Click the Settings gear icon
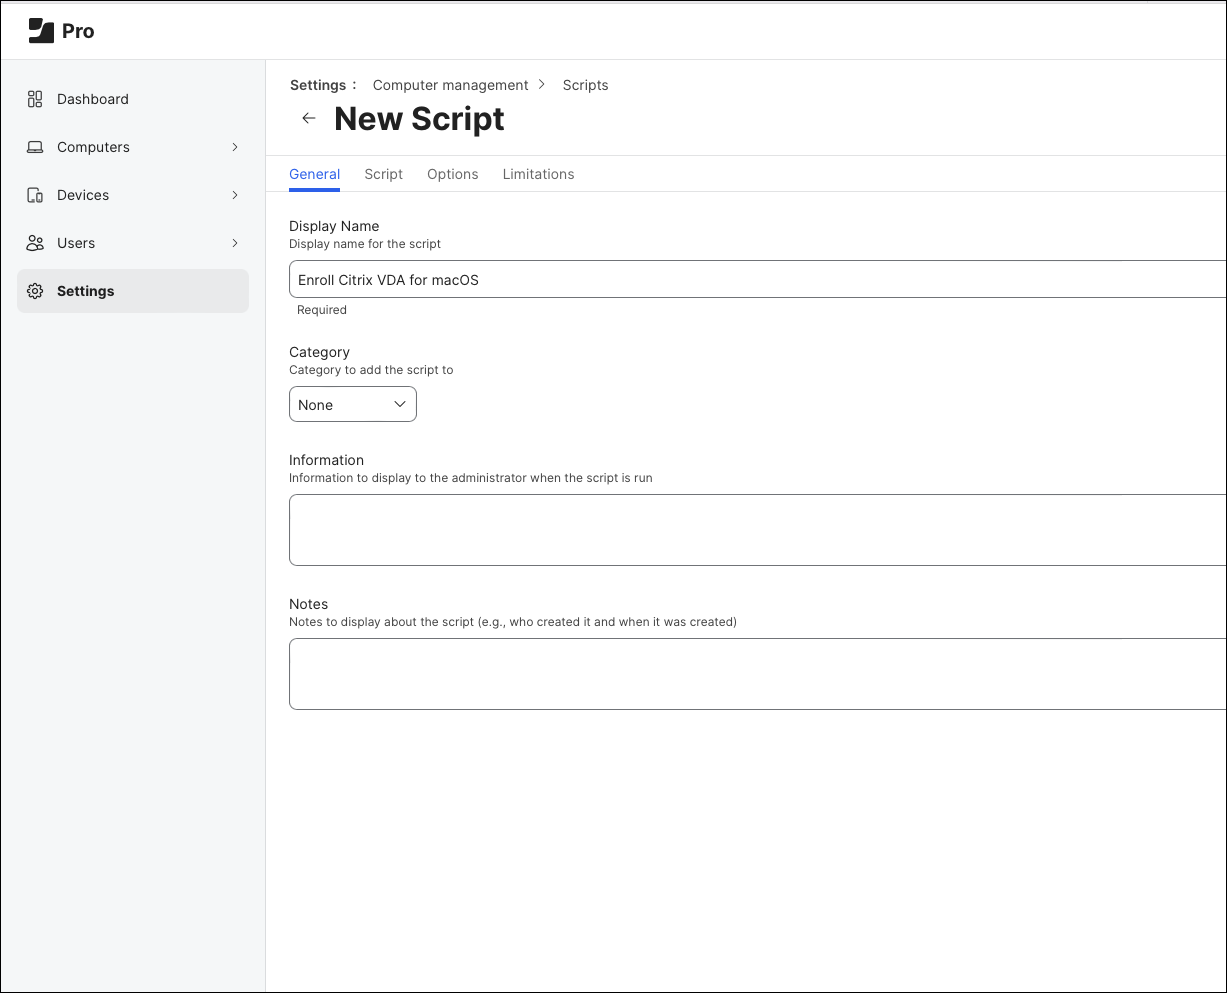 [35, 291]
